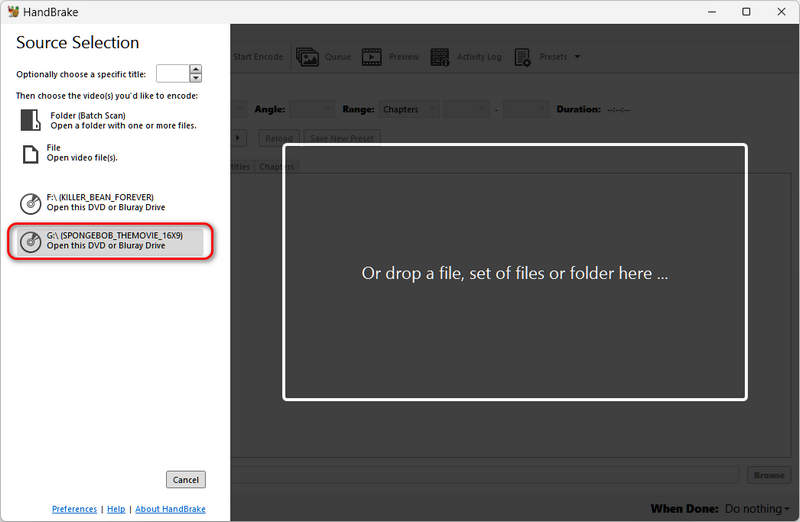Open the Presets icon in toolbar
The height and width of the screenshot is (522, 800).
pyautogui.click(x=522, y=57)
